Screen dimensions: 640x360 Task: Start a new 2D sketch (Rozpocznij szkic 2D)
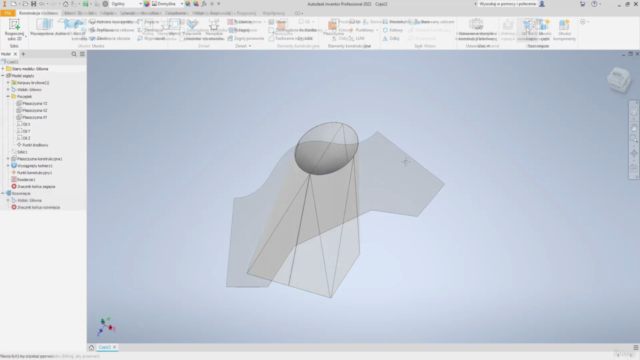[14, 30]
